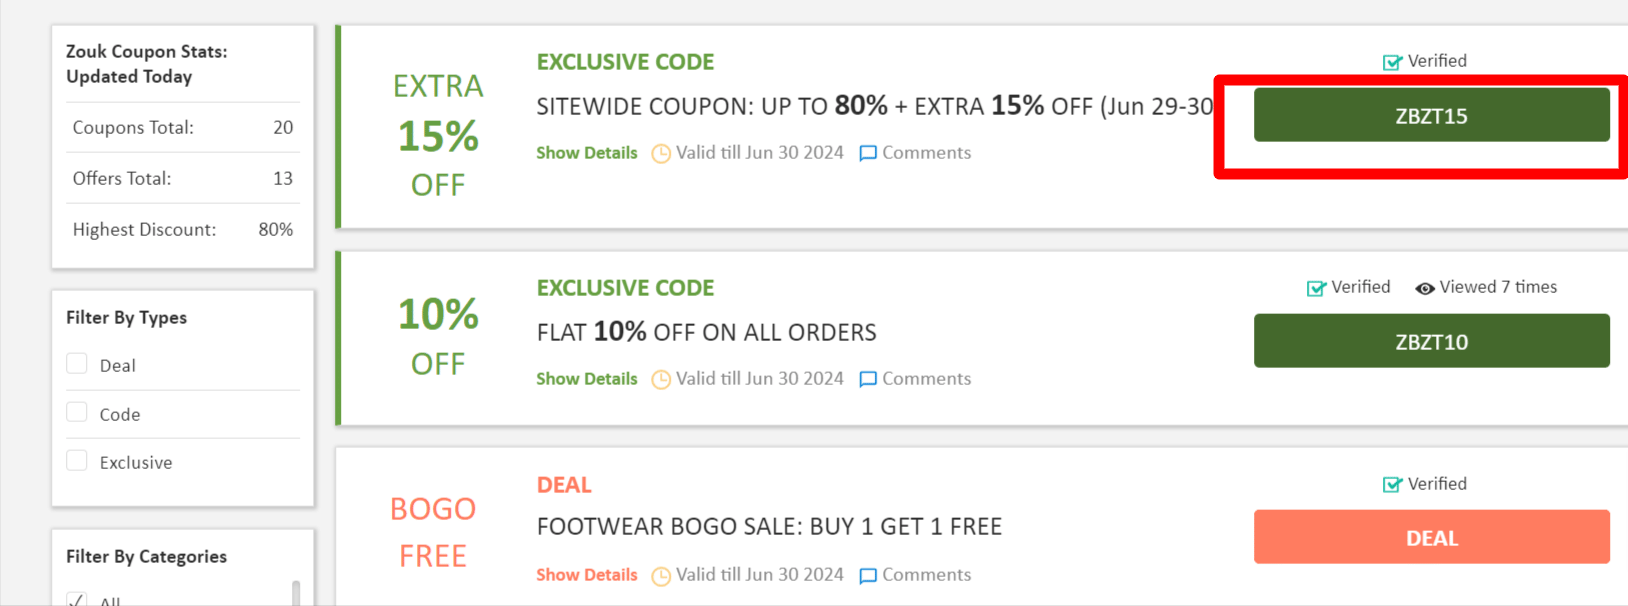Reveal the ZBZT15 coupon code button
The image size is (1628, 606).
[1431, 116]
